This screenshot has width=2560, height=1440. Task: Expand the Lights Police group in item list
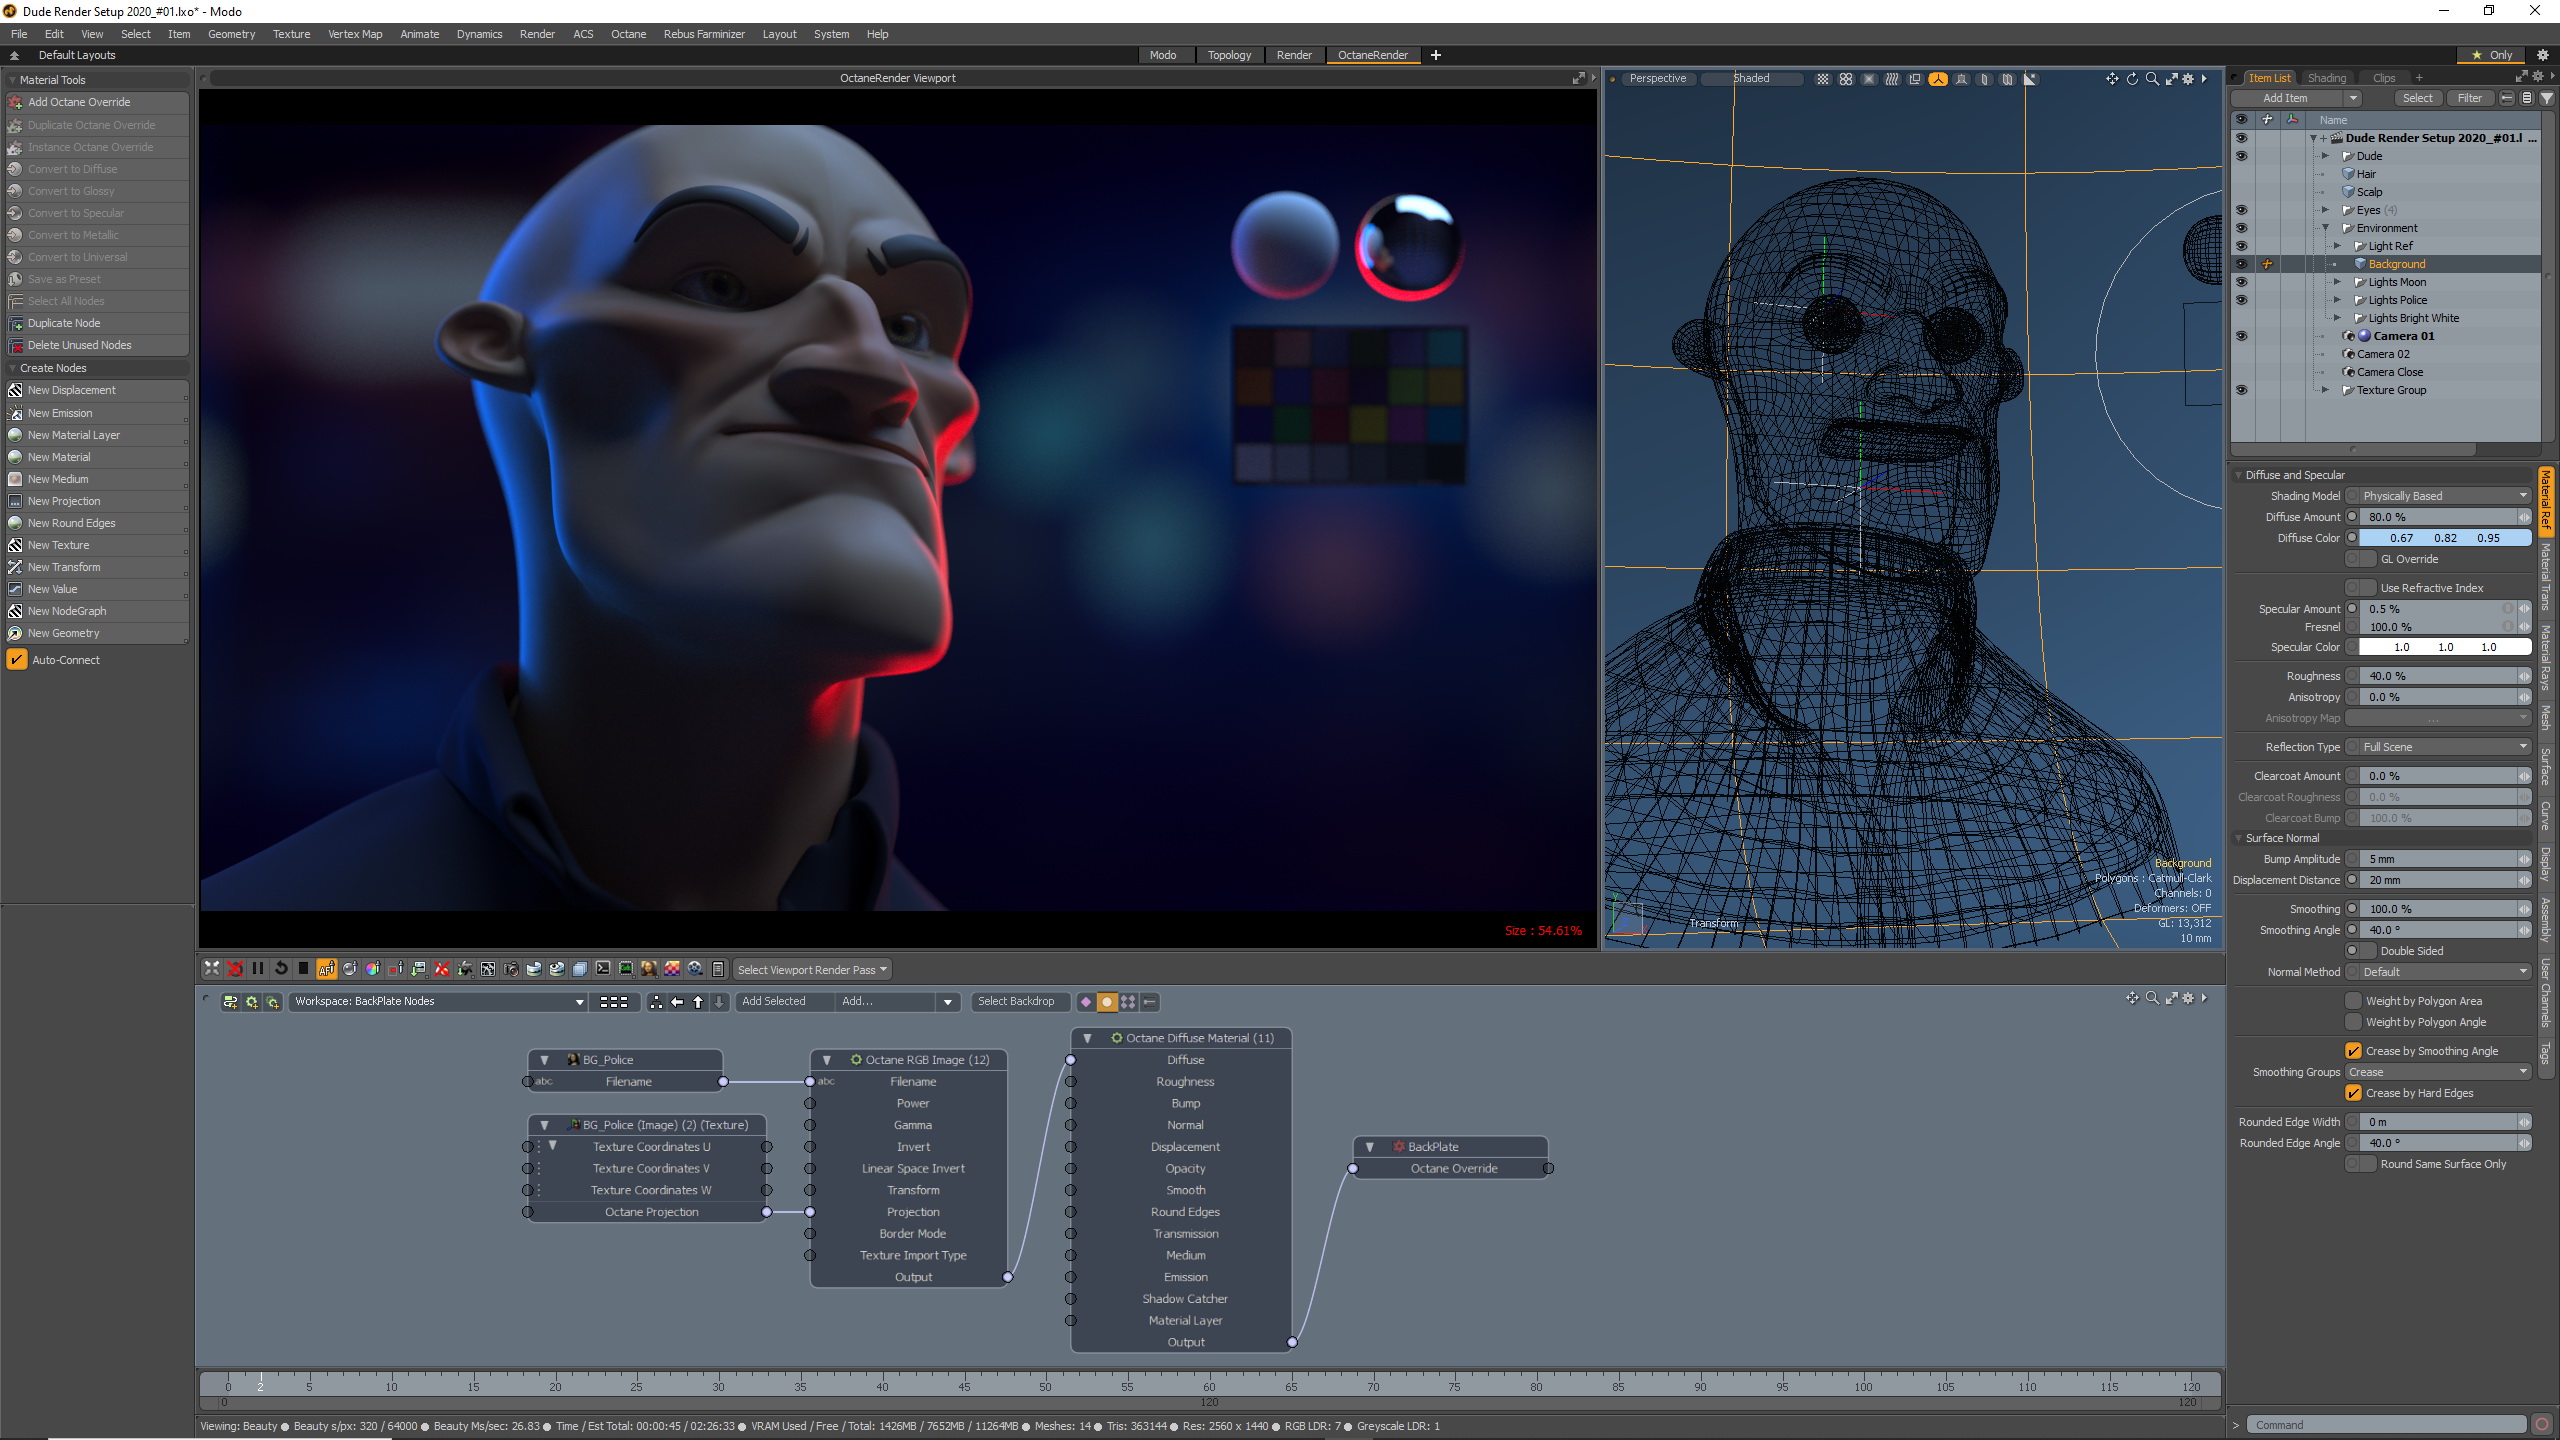pyautogui.click(x=2337, y=300)
